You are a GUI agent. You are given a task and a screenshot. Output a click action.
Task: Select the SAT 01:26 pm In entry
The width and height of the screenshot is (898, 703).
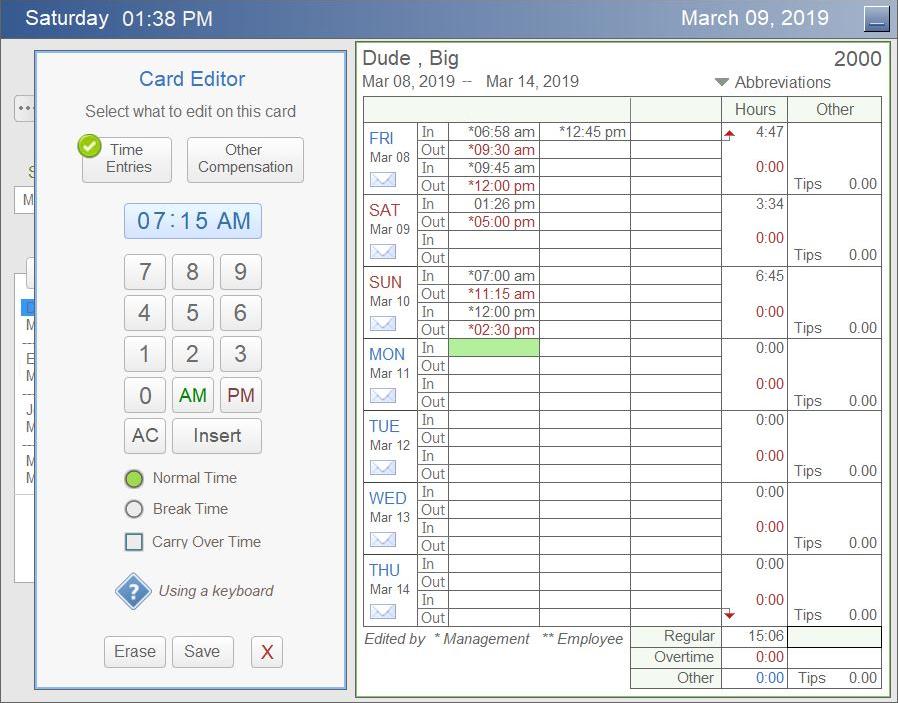[x=494, y=204]
